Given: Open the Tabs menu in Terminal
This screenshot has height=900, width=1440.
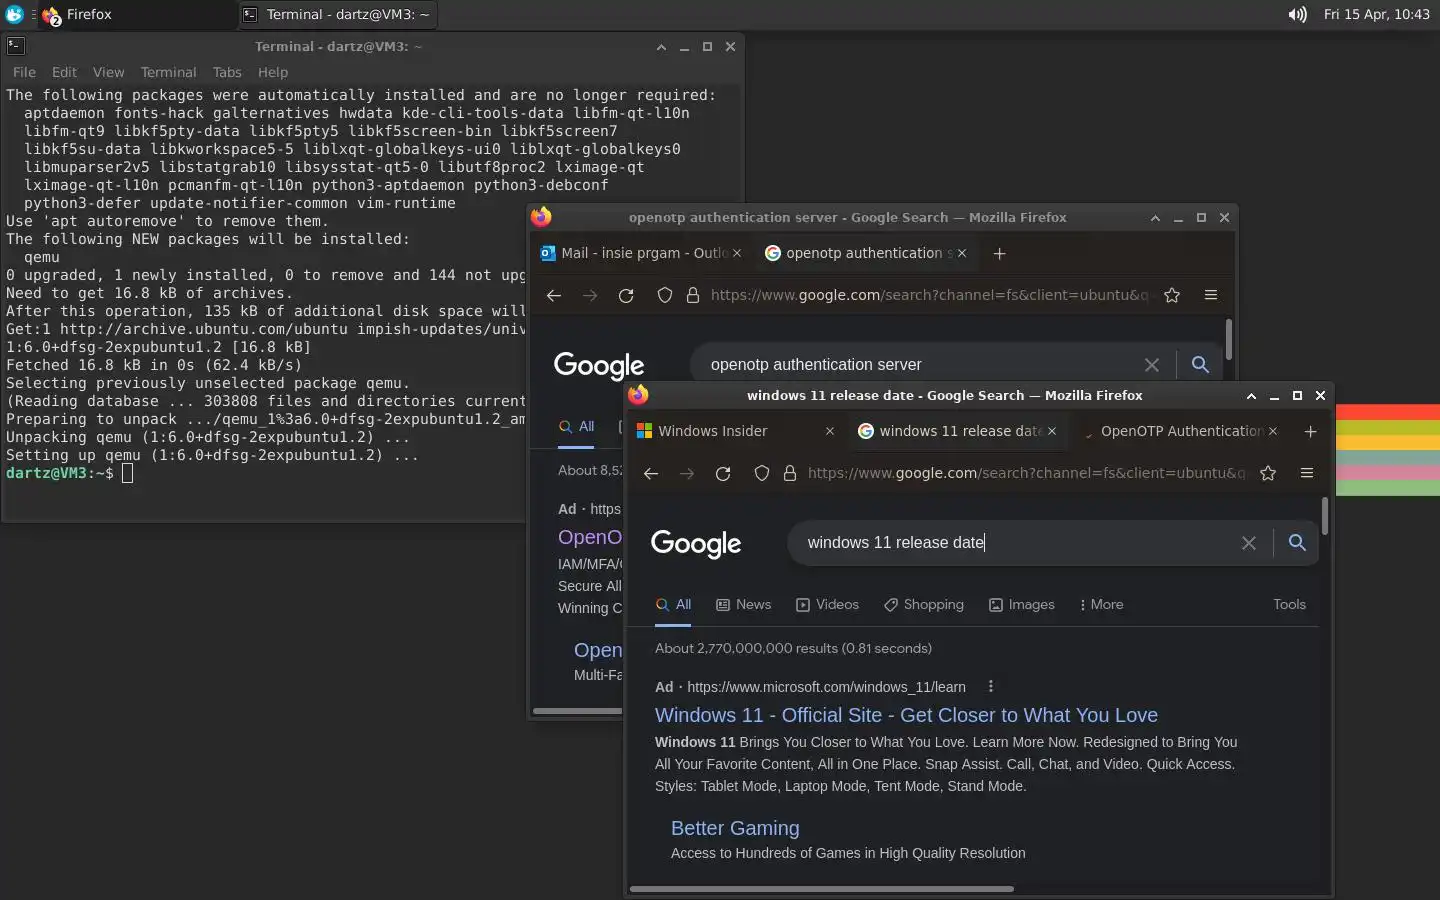Looking at the screenshot, I should point(227,72).
